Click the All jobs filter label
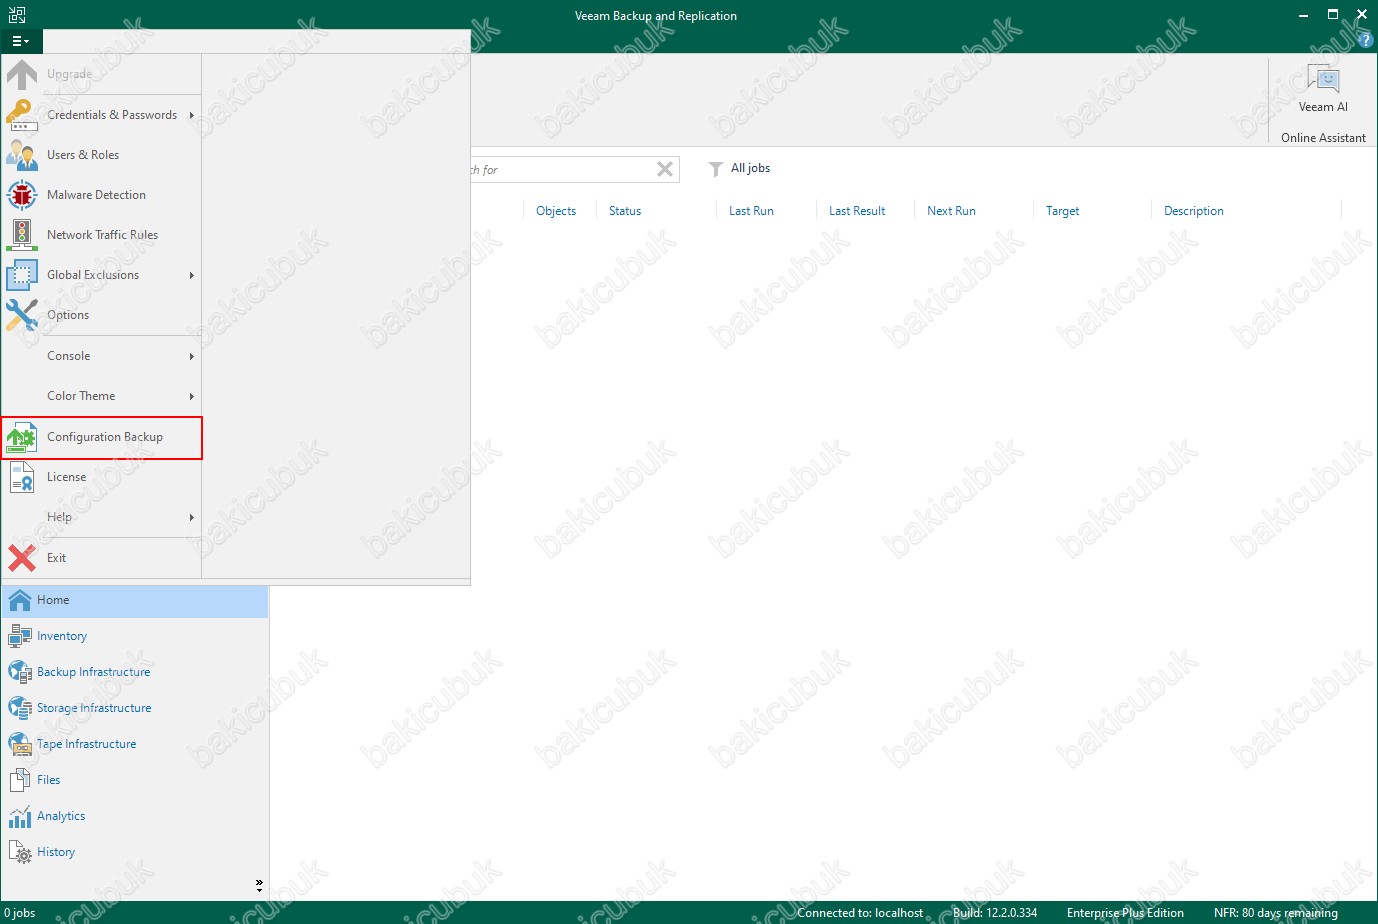Image resolution: width=1378 pixels, height=924 pixels. tap(750, 168)
